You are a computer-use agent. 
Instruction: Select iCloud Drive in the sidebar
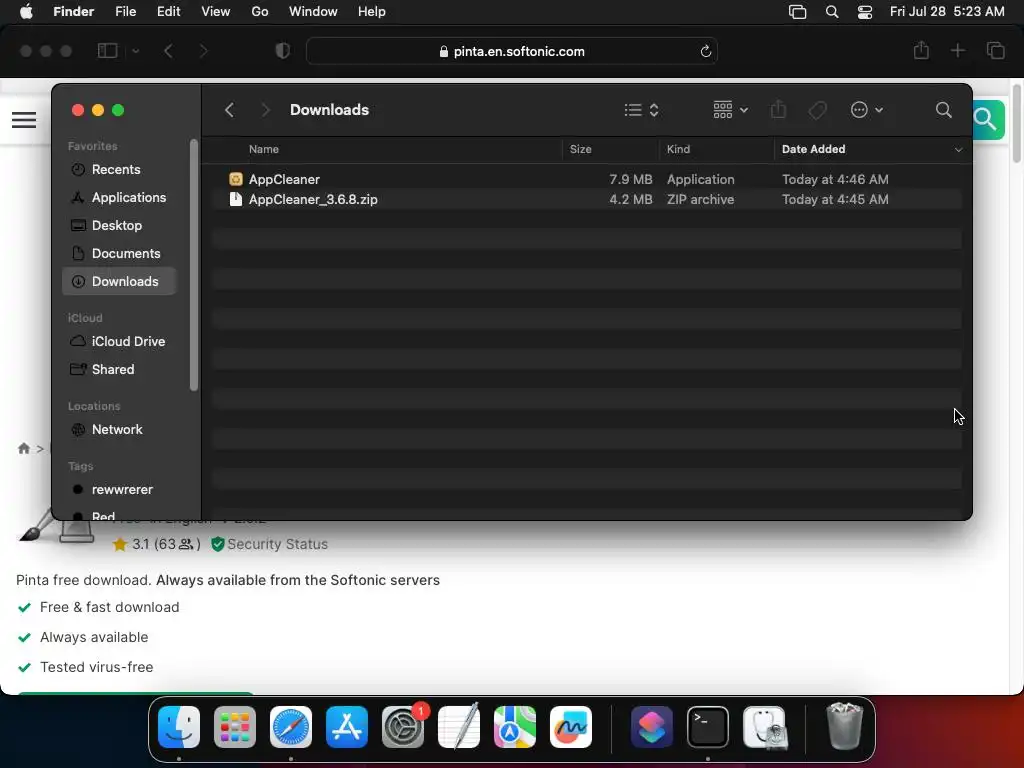coord(119,342)
